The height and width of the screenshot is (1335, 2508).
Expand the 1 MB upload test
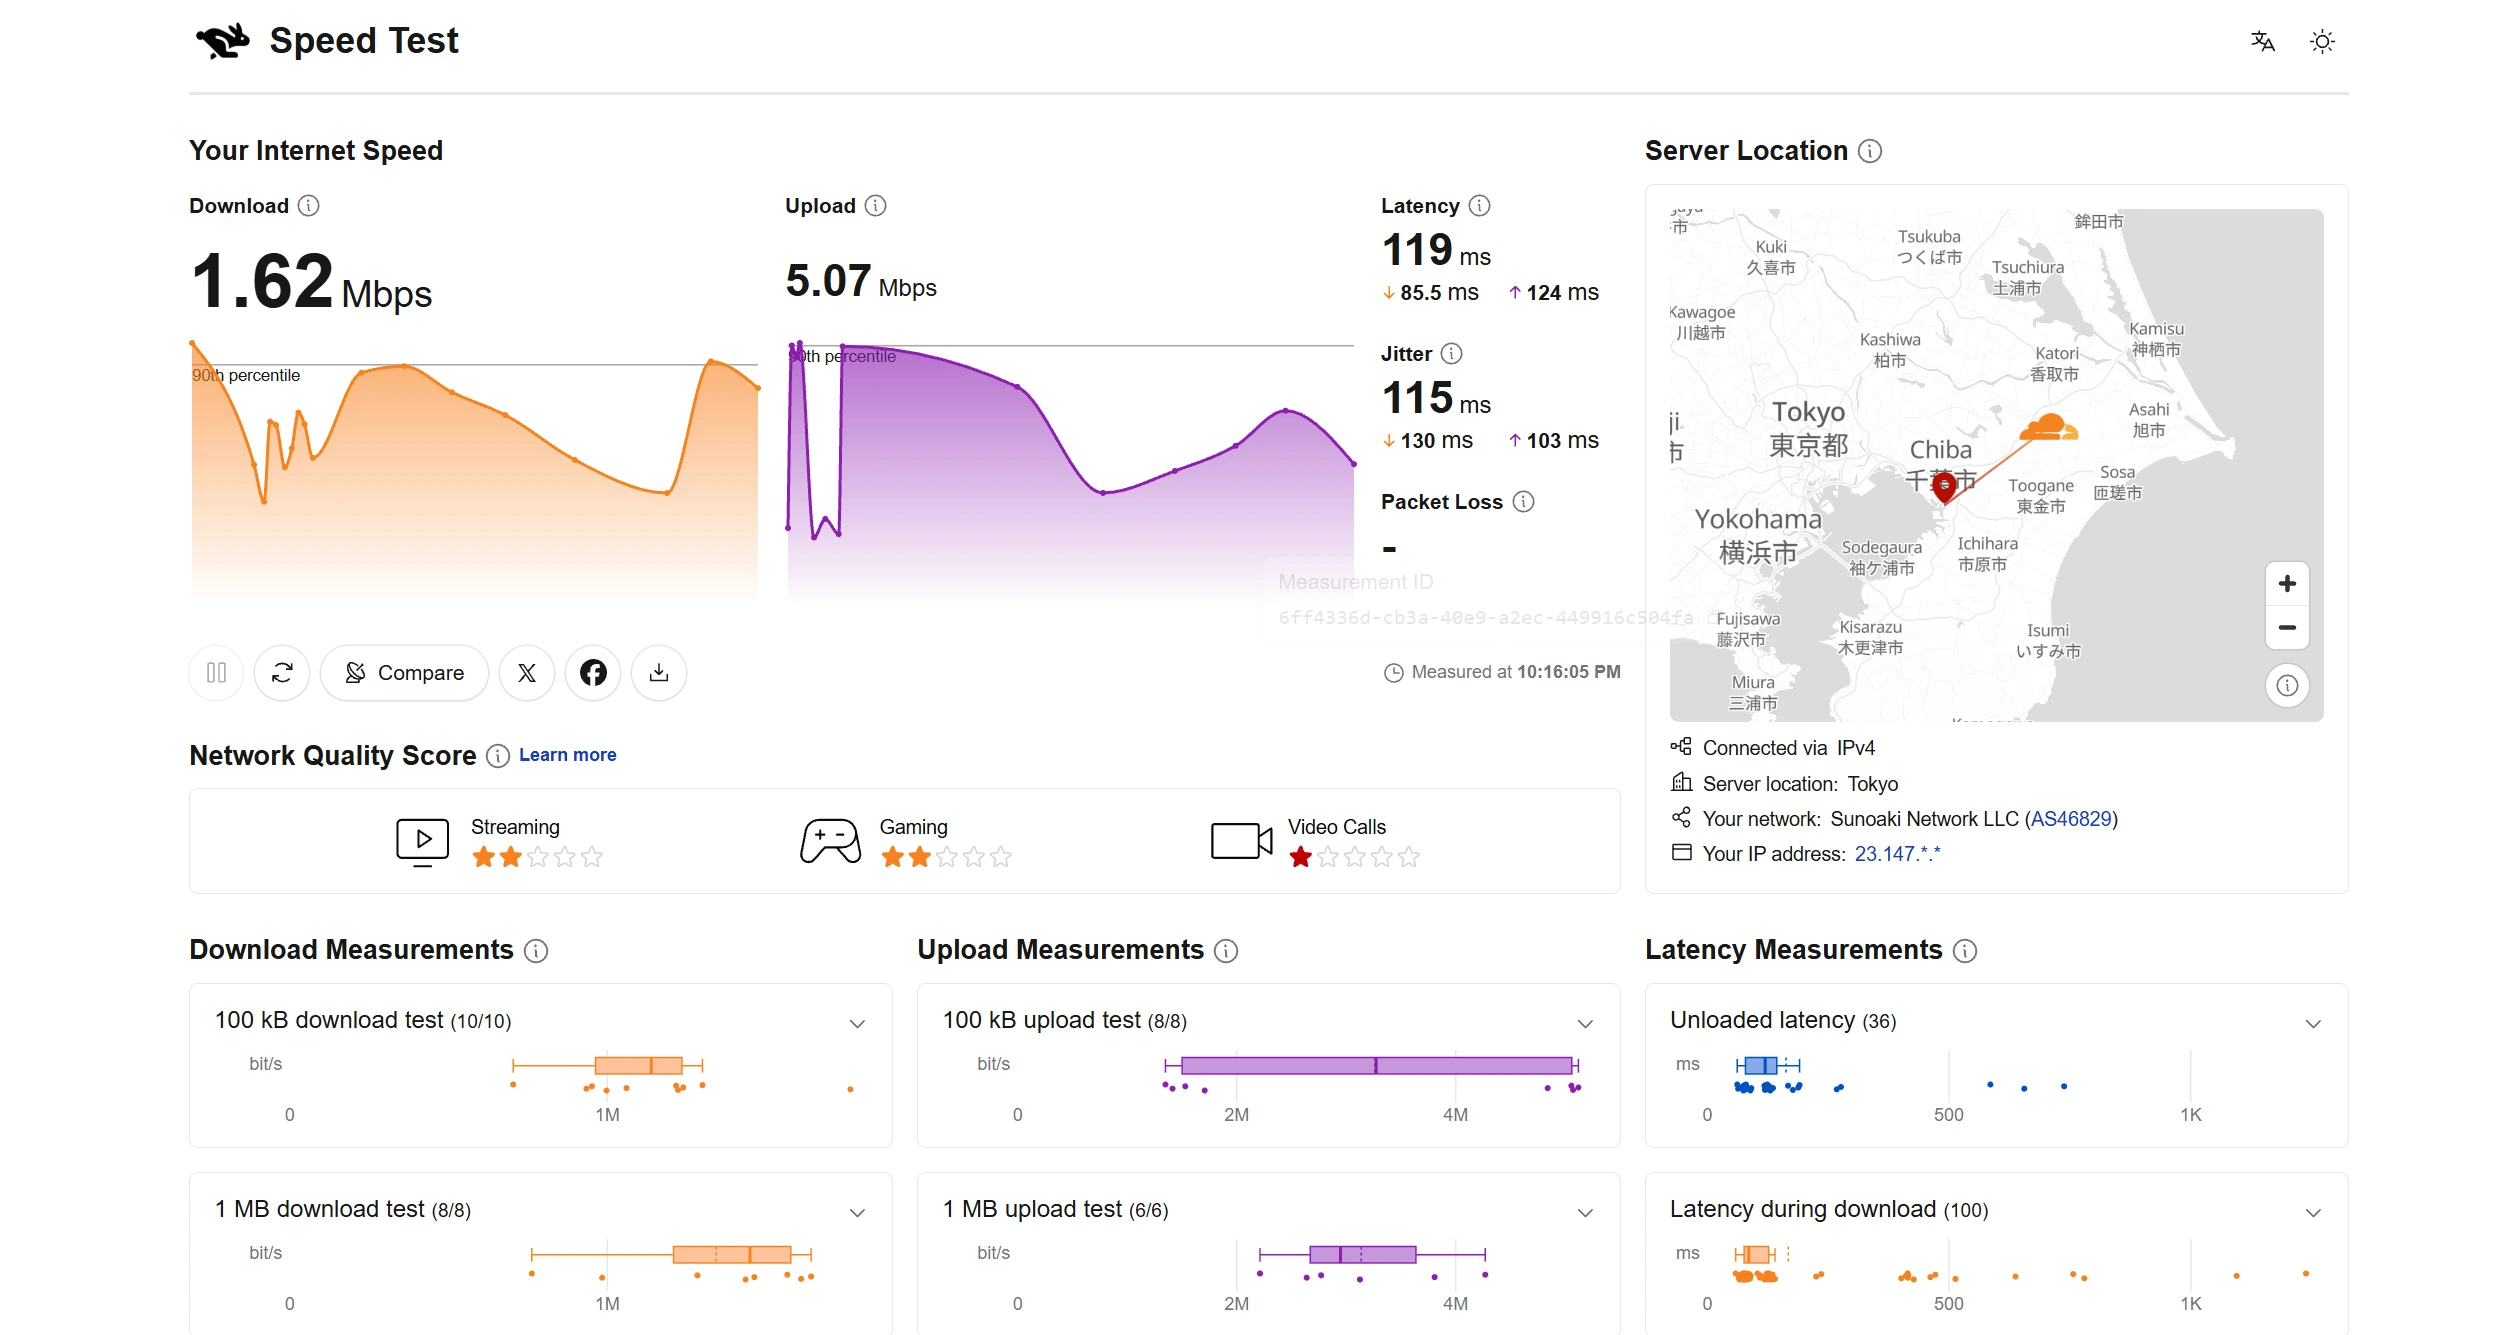(1585, 1212)
